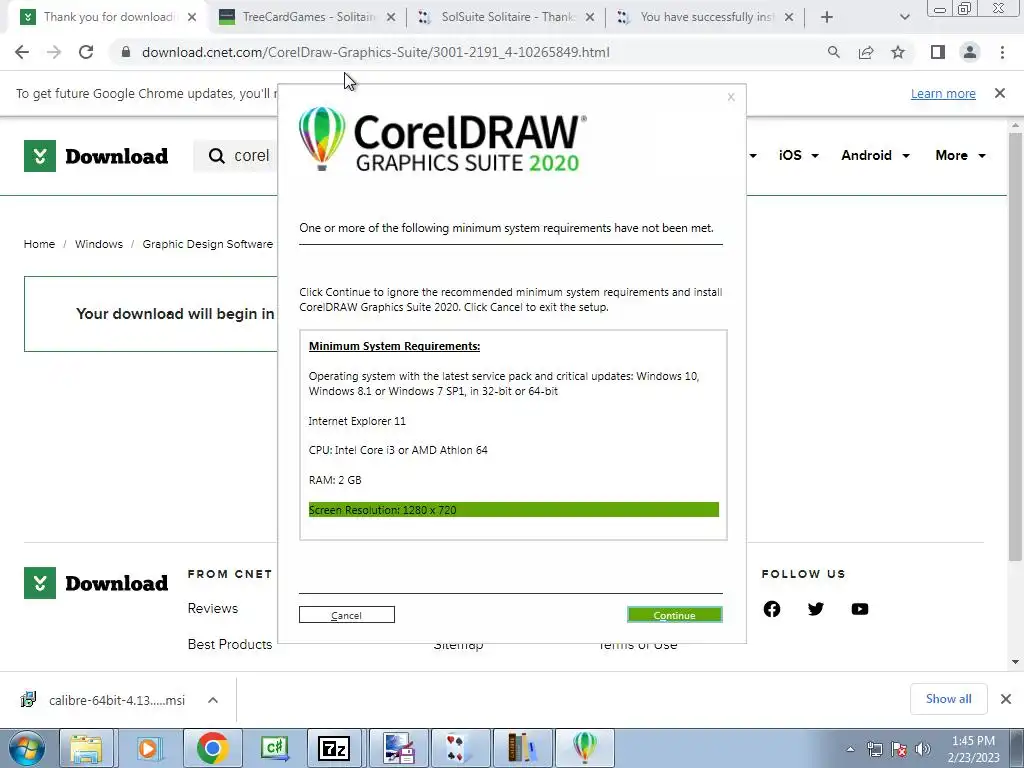Go back with the browser back arrow
1024x768 pixels.
pos(22,52)
